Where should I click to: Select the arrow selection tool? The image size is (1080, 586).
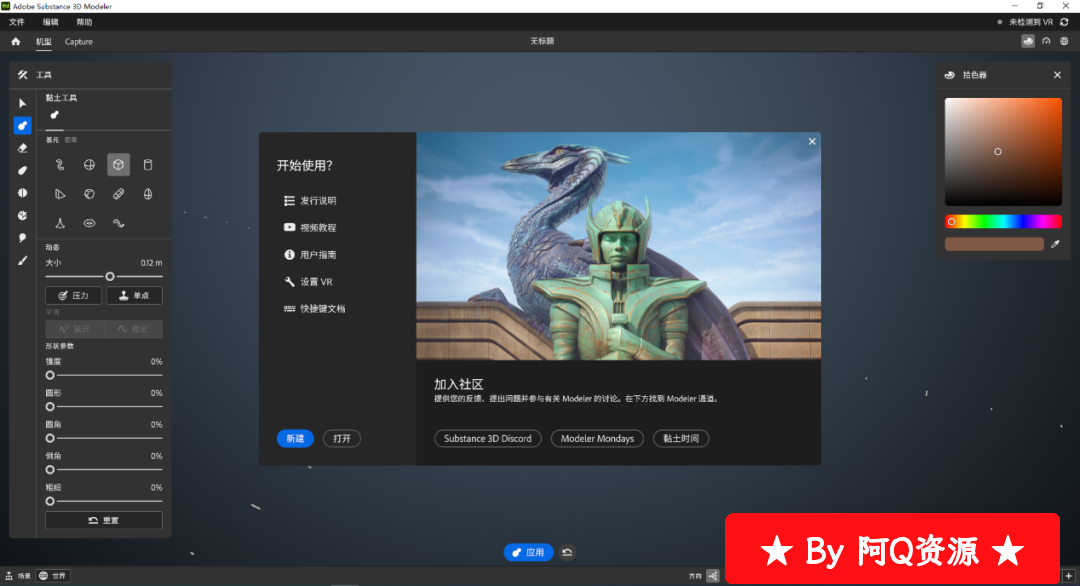pos(22,103)
